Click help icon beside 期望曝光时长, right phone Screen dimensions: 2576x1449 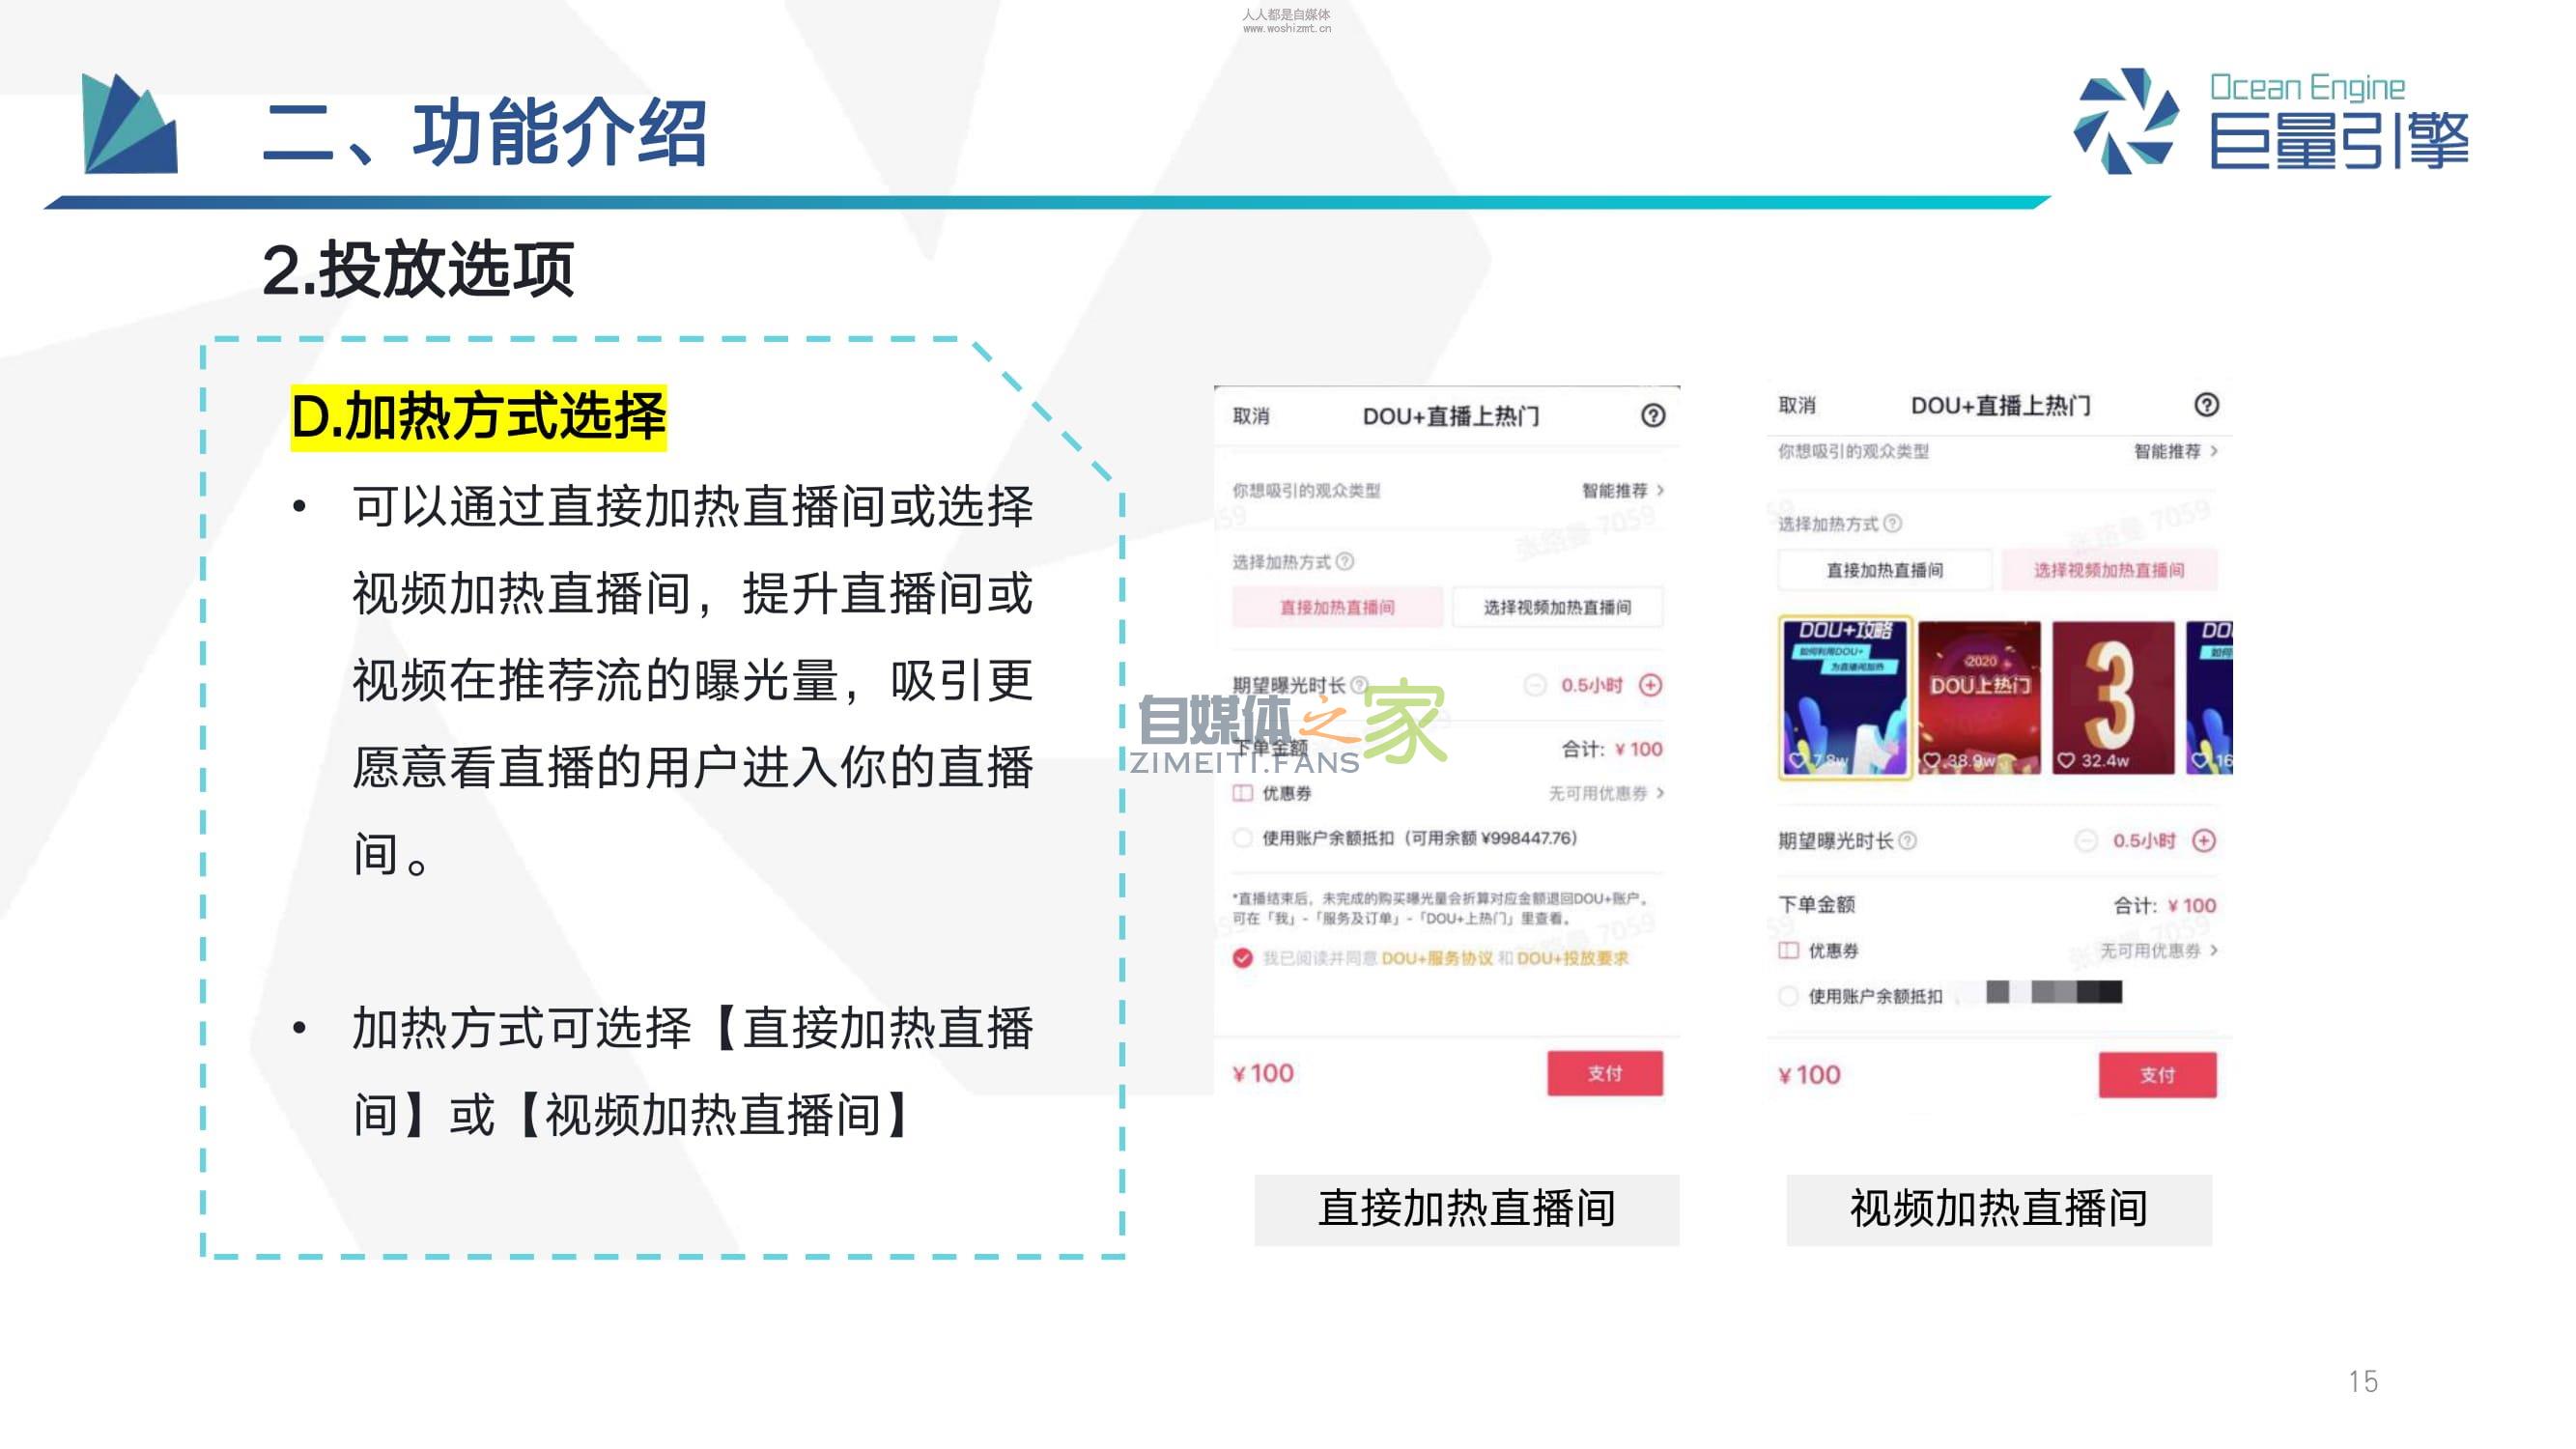click(x=1907, y=840)
